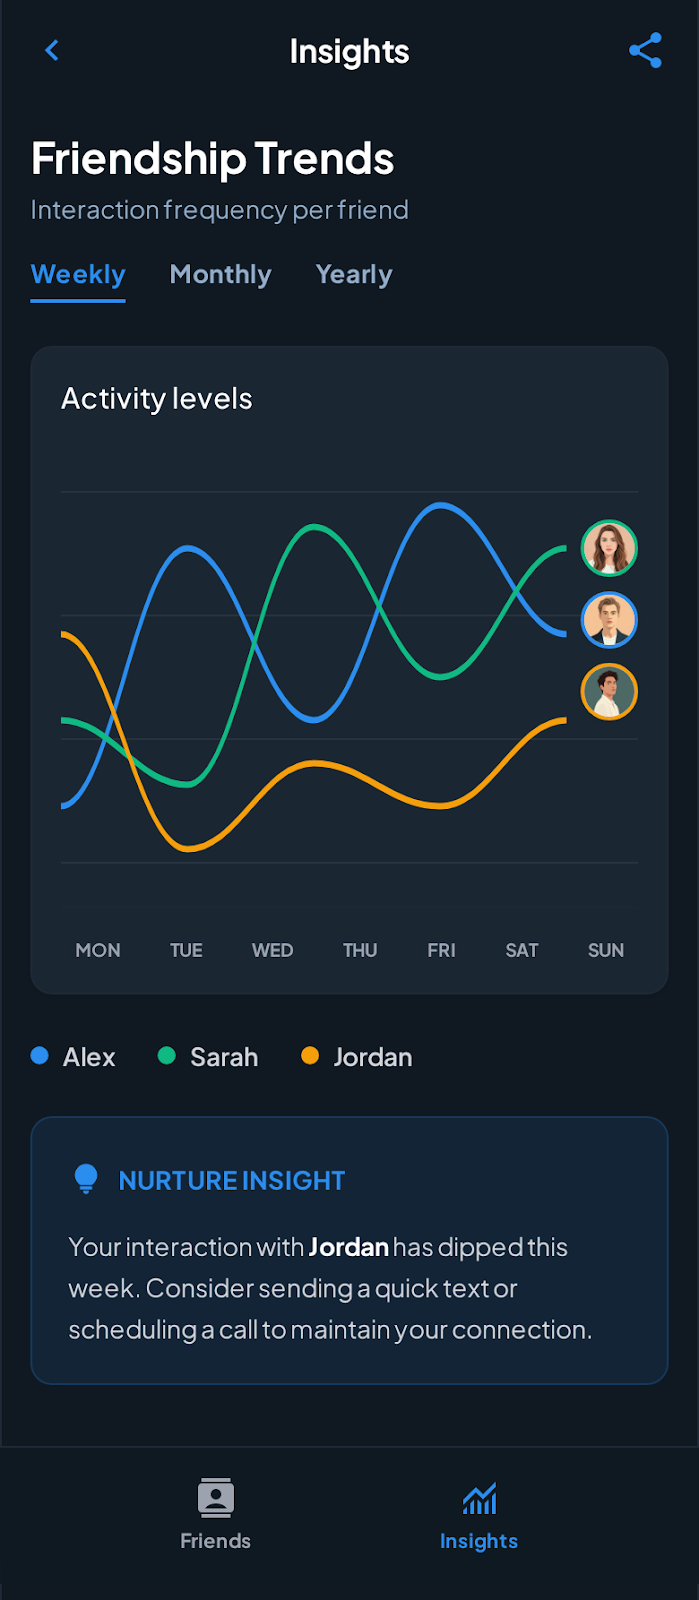The width and height of the screenshot is (699, 1600).
Task: Tap the Friends label in bottom navigation
Action: click(215, 1540)
